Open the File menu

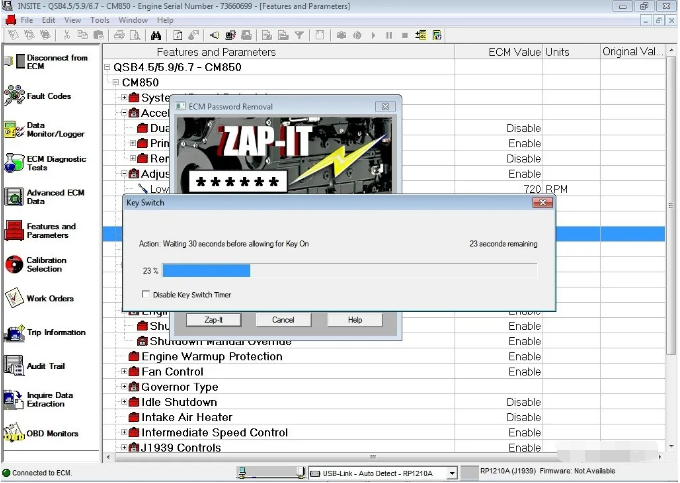tap(27, 20)
